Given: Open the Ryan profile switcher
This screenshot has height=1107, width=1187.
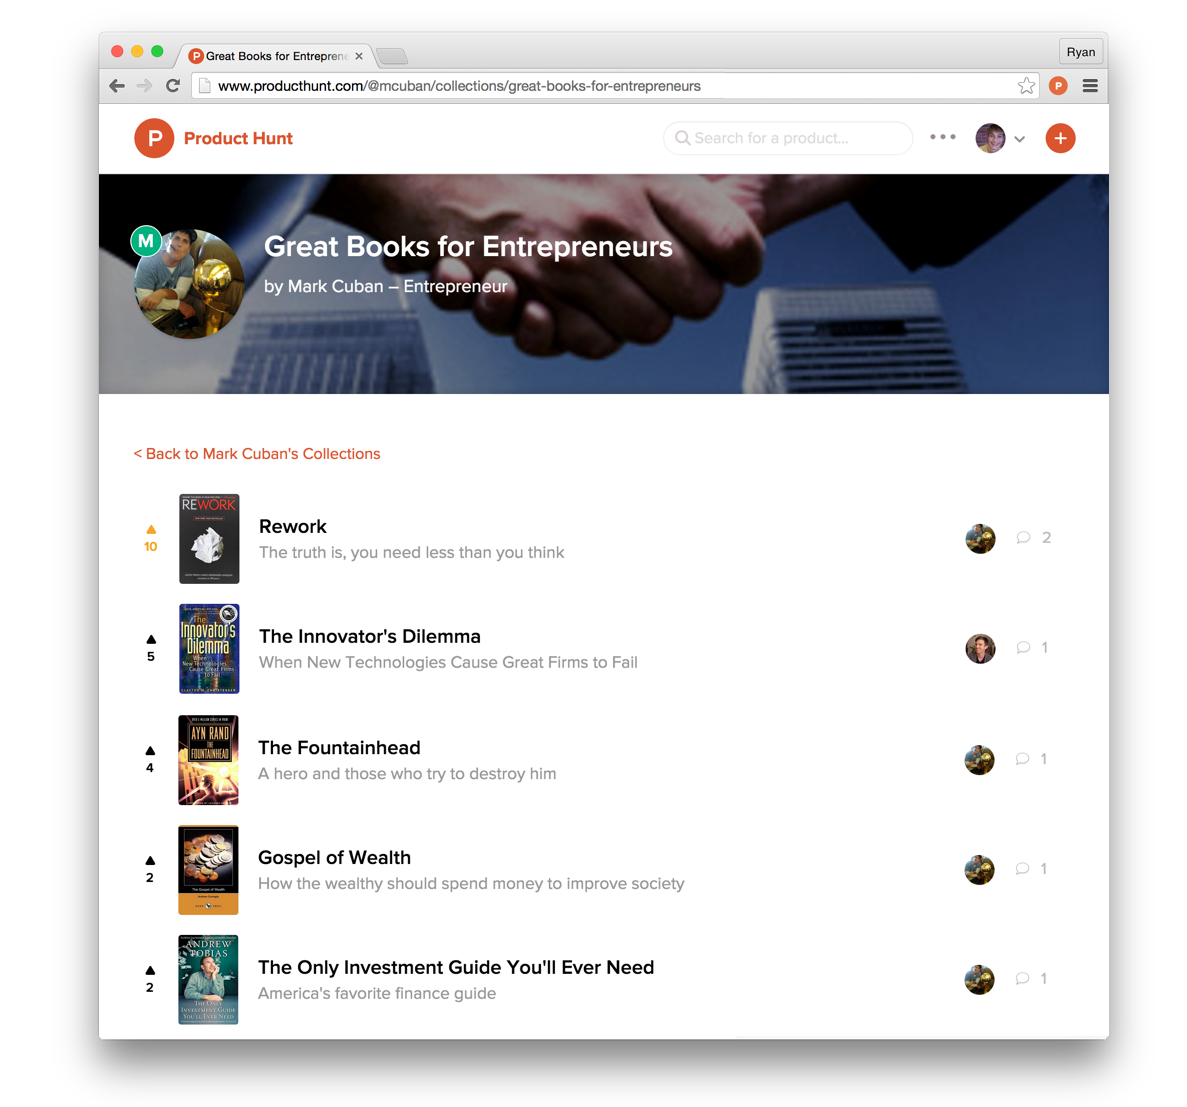Looking at the screenshot, I should (x=1080, y=51).
